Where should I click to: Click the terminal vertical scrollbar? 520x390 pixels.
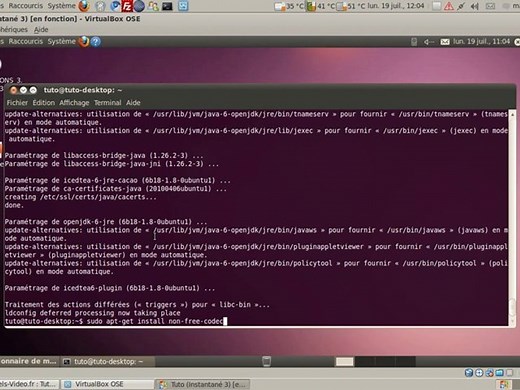pyautogui.click(x=512, y=217)
